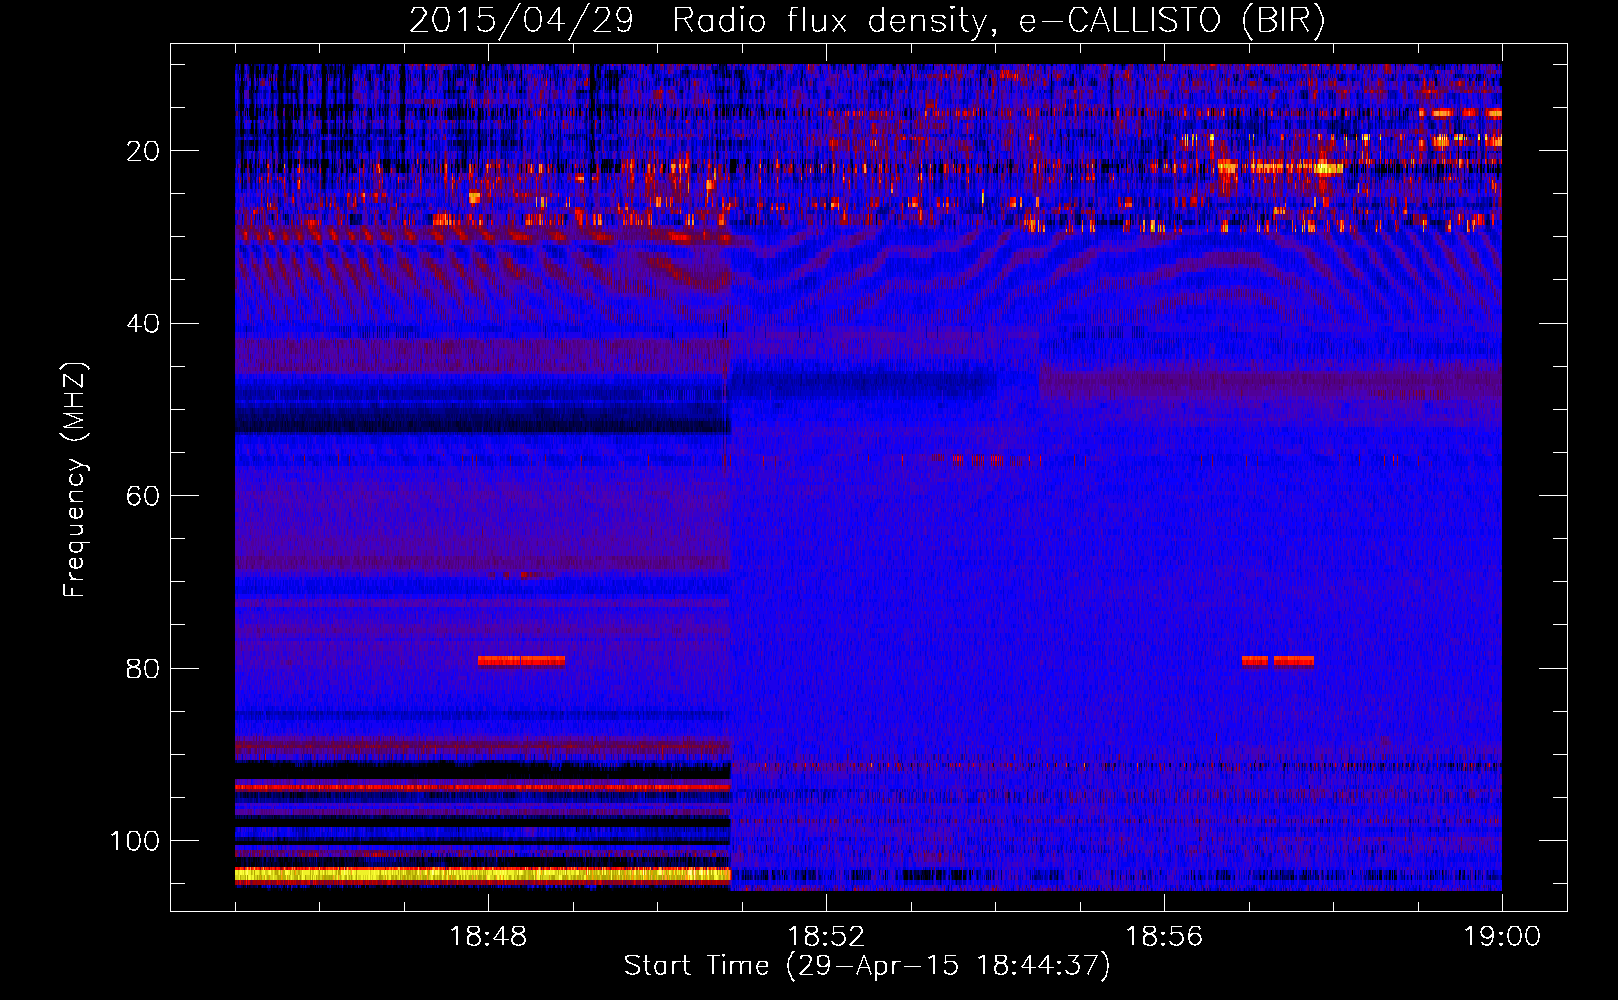
Task: Click the 100 frequency tick label
Action: pyautogui.click(x=135, y=841)
